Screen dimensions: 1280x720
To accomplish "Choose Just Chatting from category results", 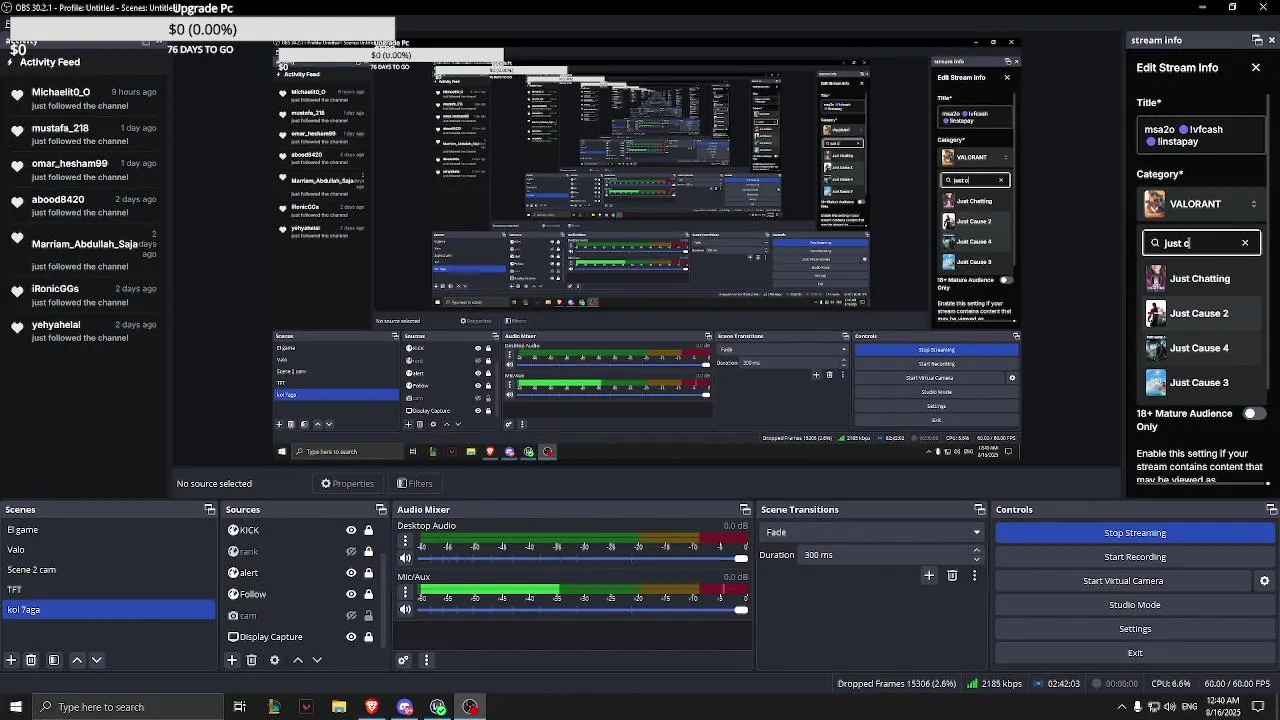I will tap(1201, 279).
